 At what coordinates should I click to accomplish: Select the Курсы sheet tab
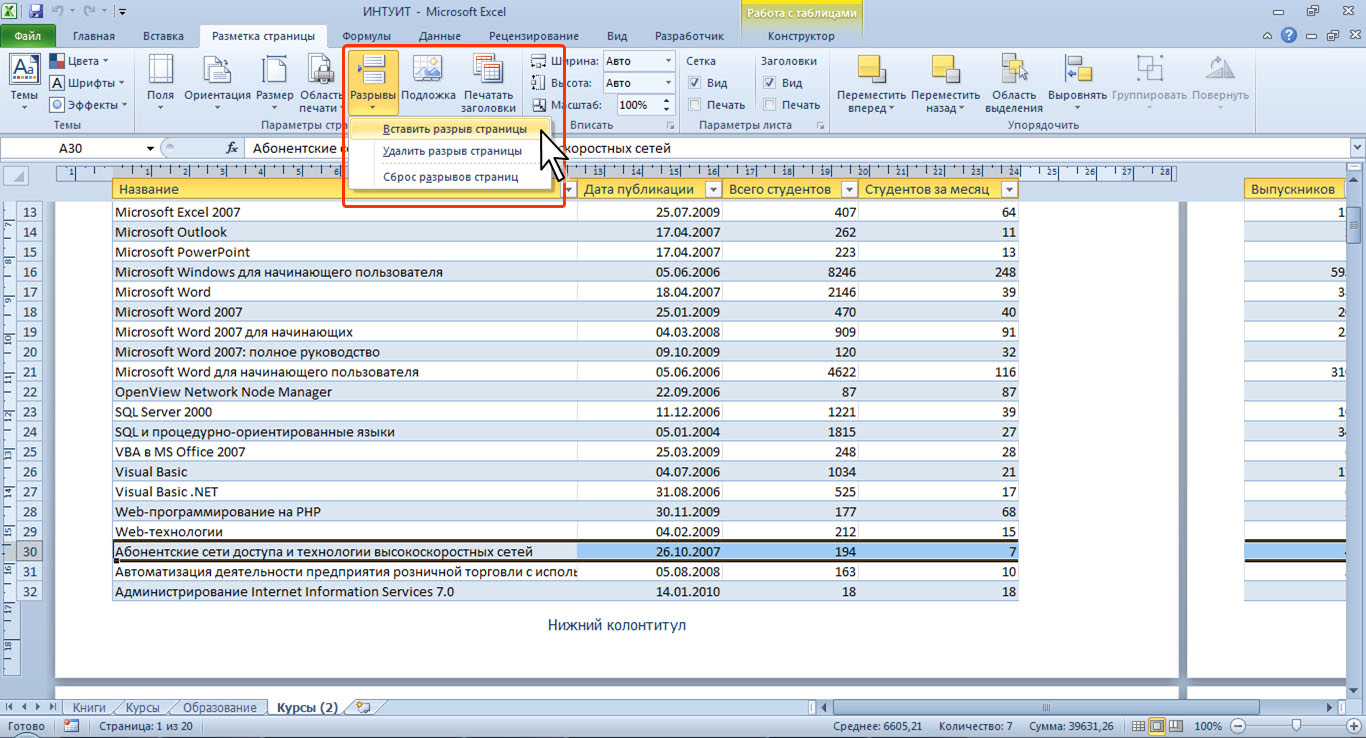pyautogui.click(x=142, y=707)
